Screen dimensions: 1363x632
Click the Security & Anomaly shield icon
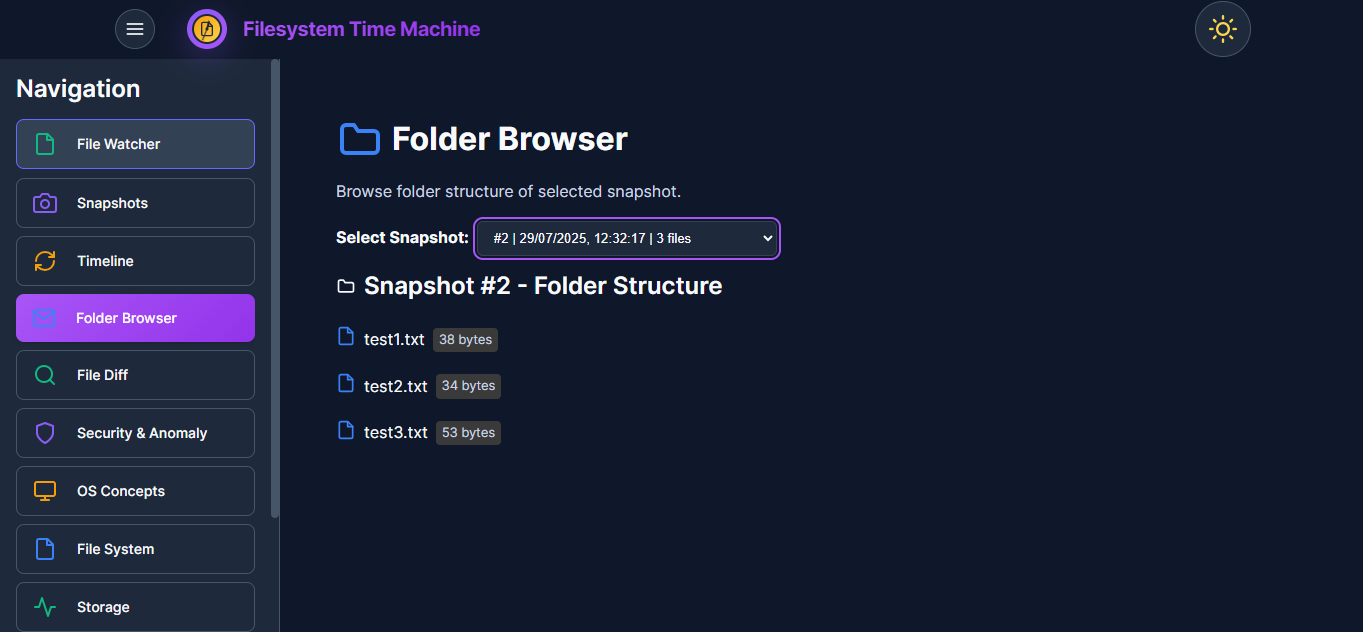(45, 433)
